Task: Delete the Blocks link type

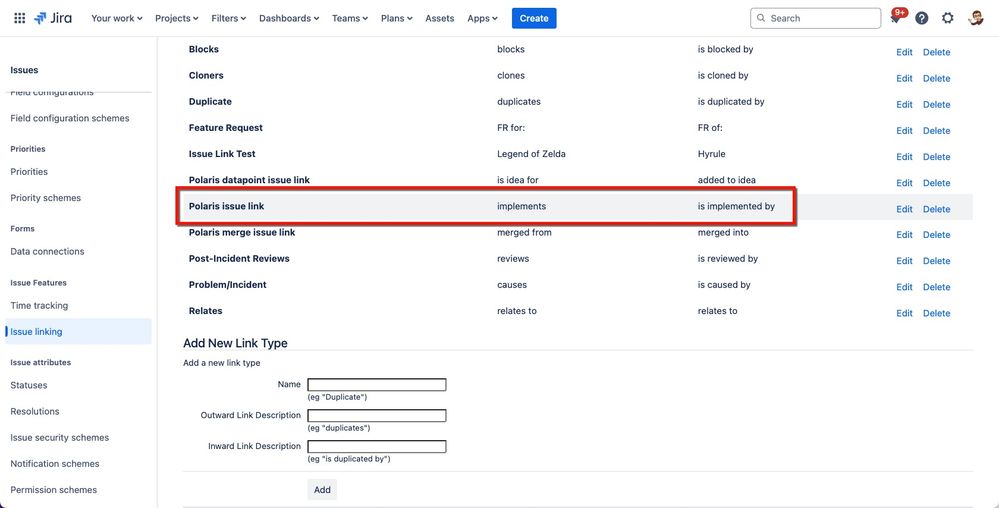Action: coord(937,52)
